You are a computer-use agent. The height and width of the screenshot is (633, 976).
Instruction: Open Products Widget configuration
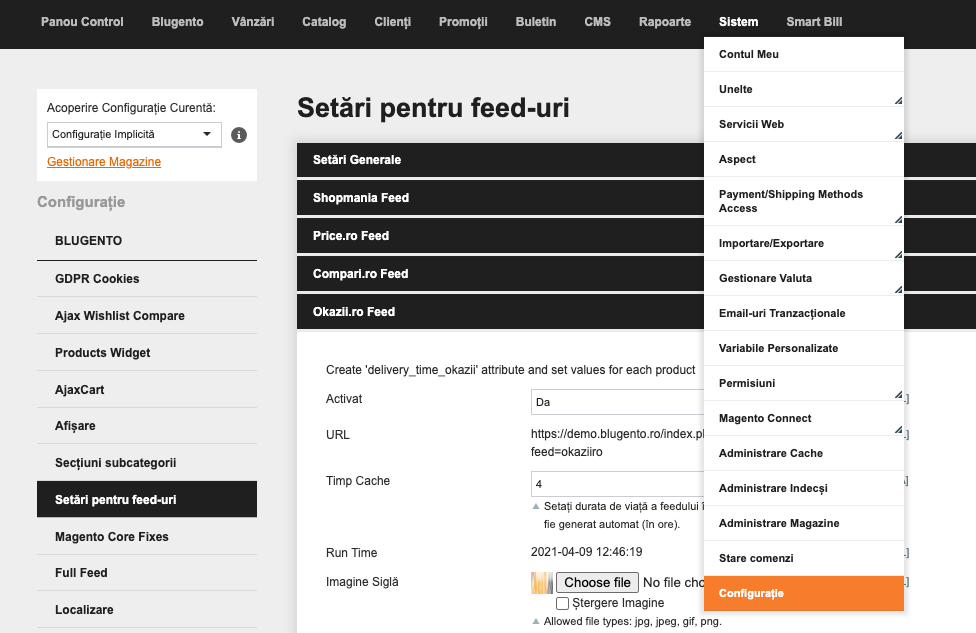pyautogui.click(x=147, y=352)
